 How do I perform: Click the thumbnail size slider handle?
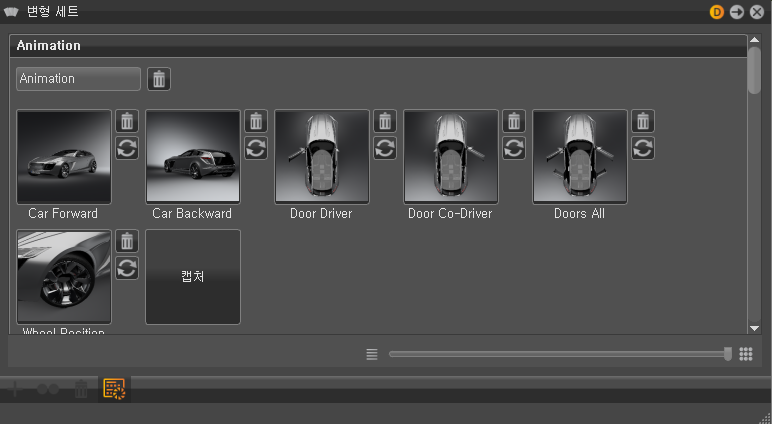tap(728, 354)
